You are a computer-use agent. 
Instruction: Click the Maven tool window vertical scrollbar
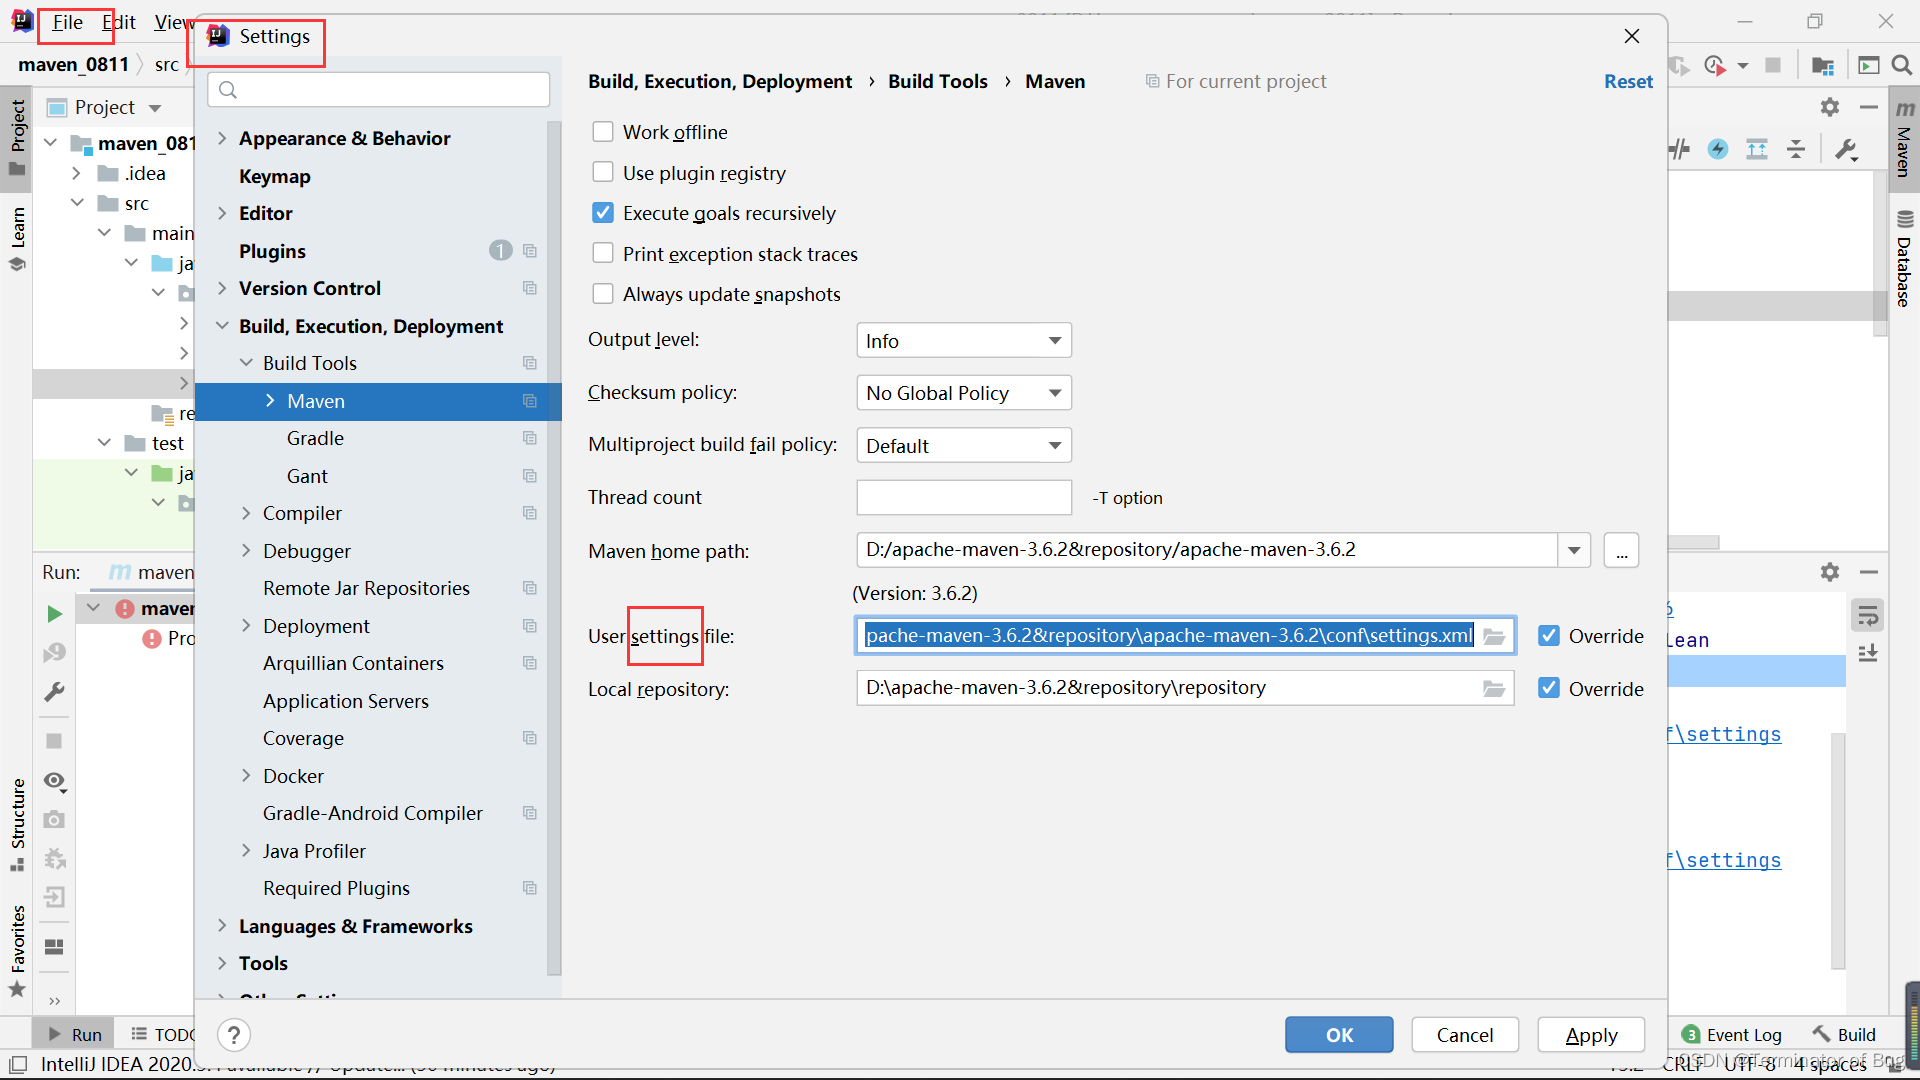[1880, 255]
